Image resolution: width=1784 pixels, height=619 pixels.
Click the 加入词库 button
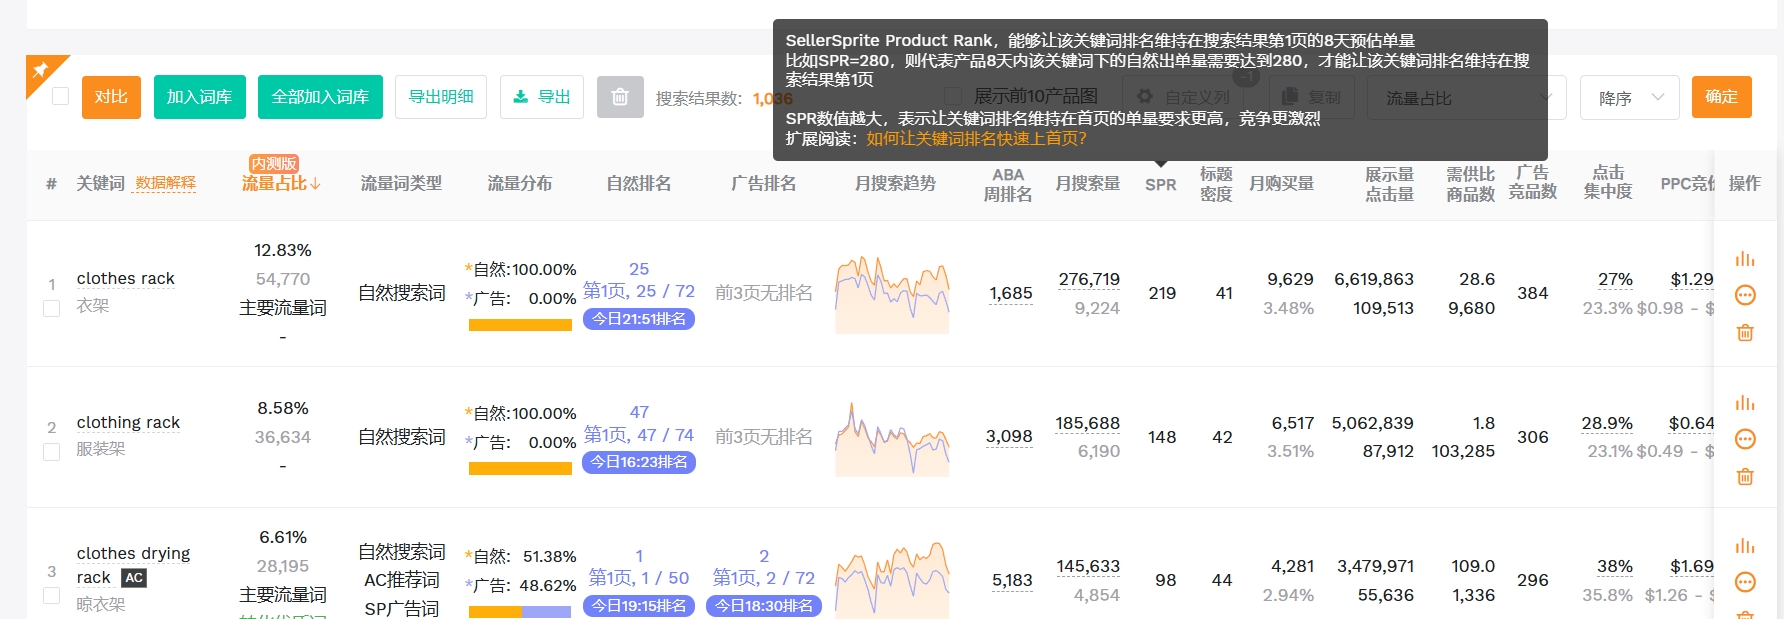199,97
